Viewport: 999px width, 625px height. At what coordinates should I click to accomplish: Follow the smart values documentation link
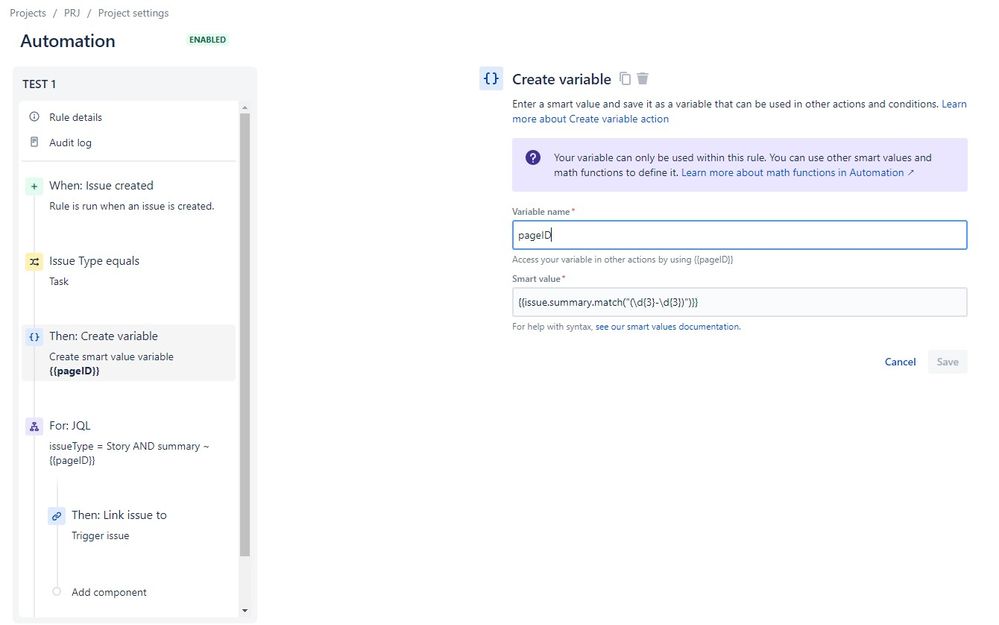click(665, 327)
